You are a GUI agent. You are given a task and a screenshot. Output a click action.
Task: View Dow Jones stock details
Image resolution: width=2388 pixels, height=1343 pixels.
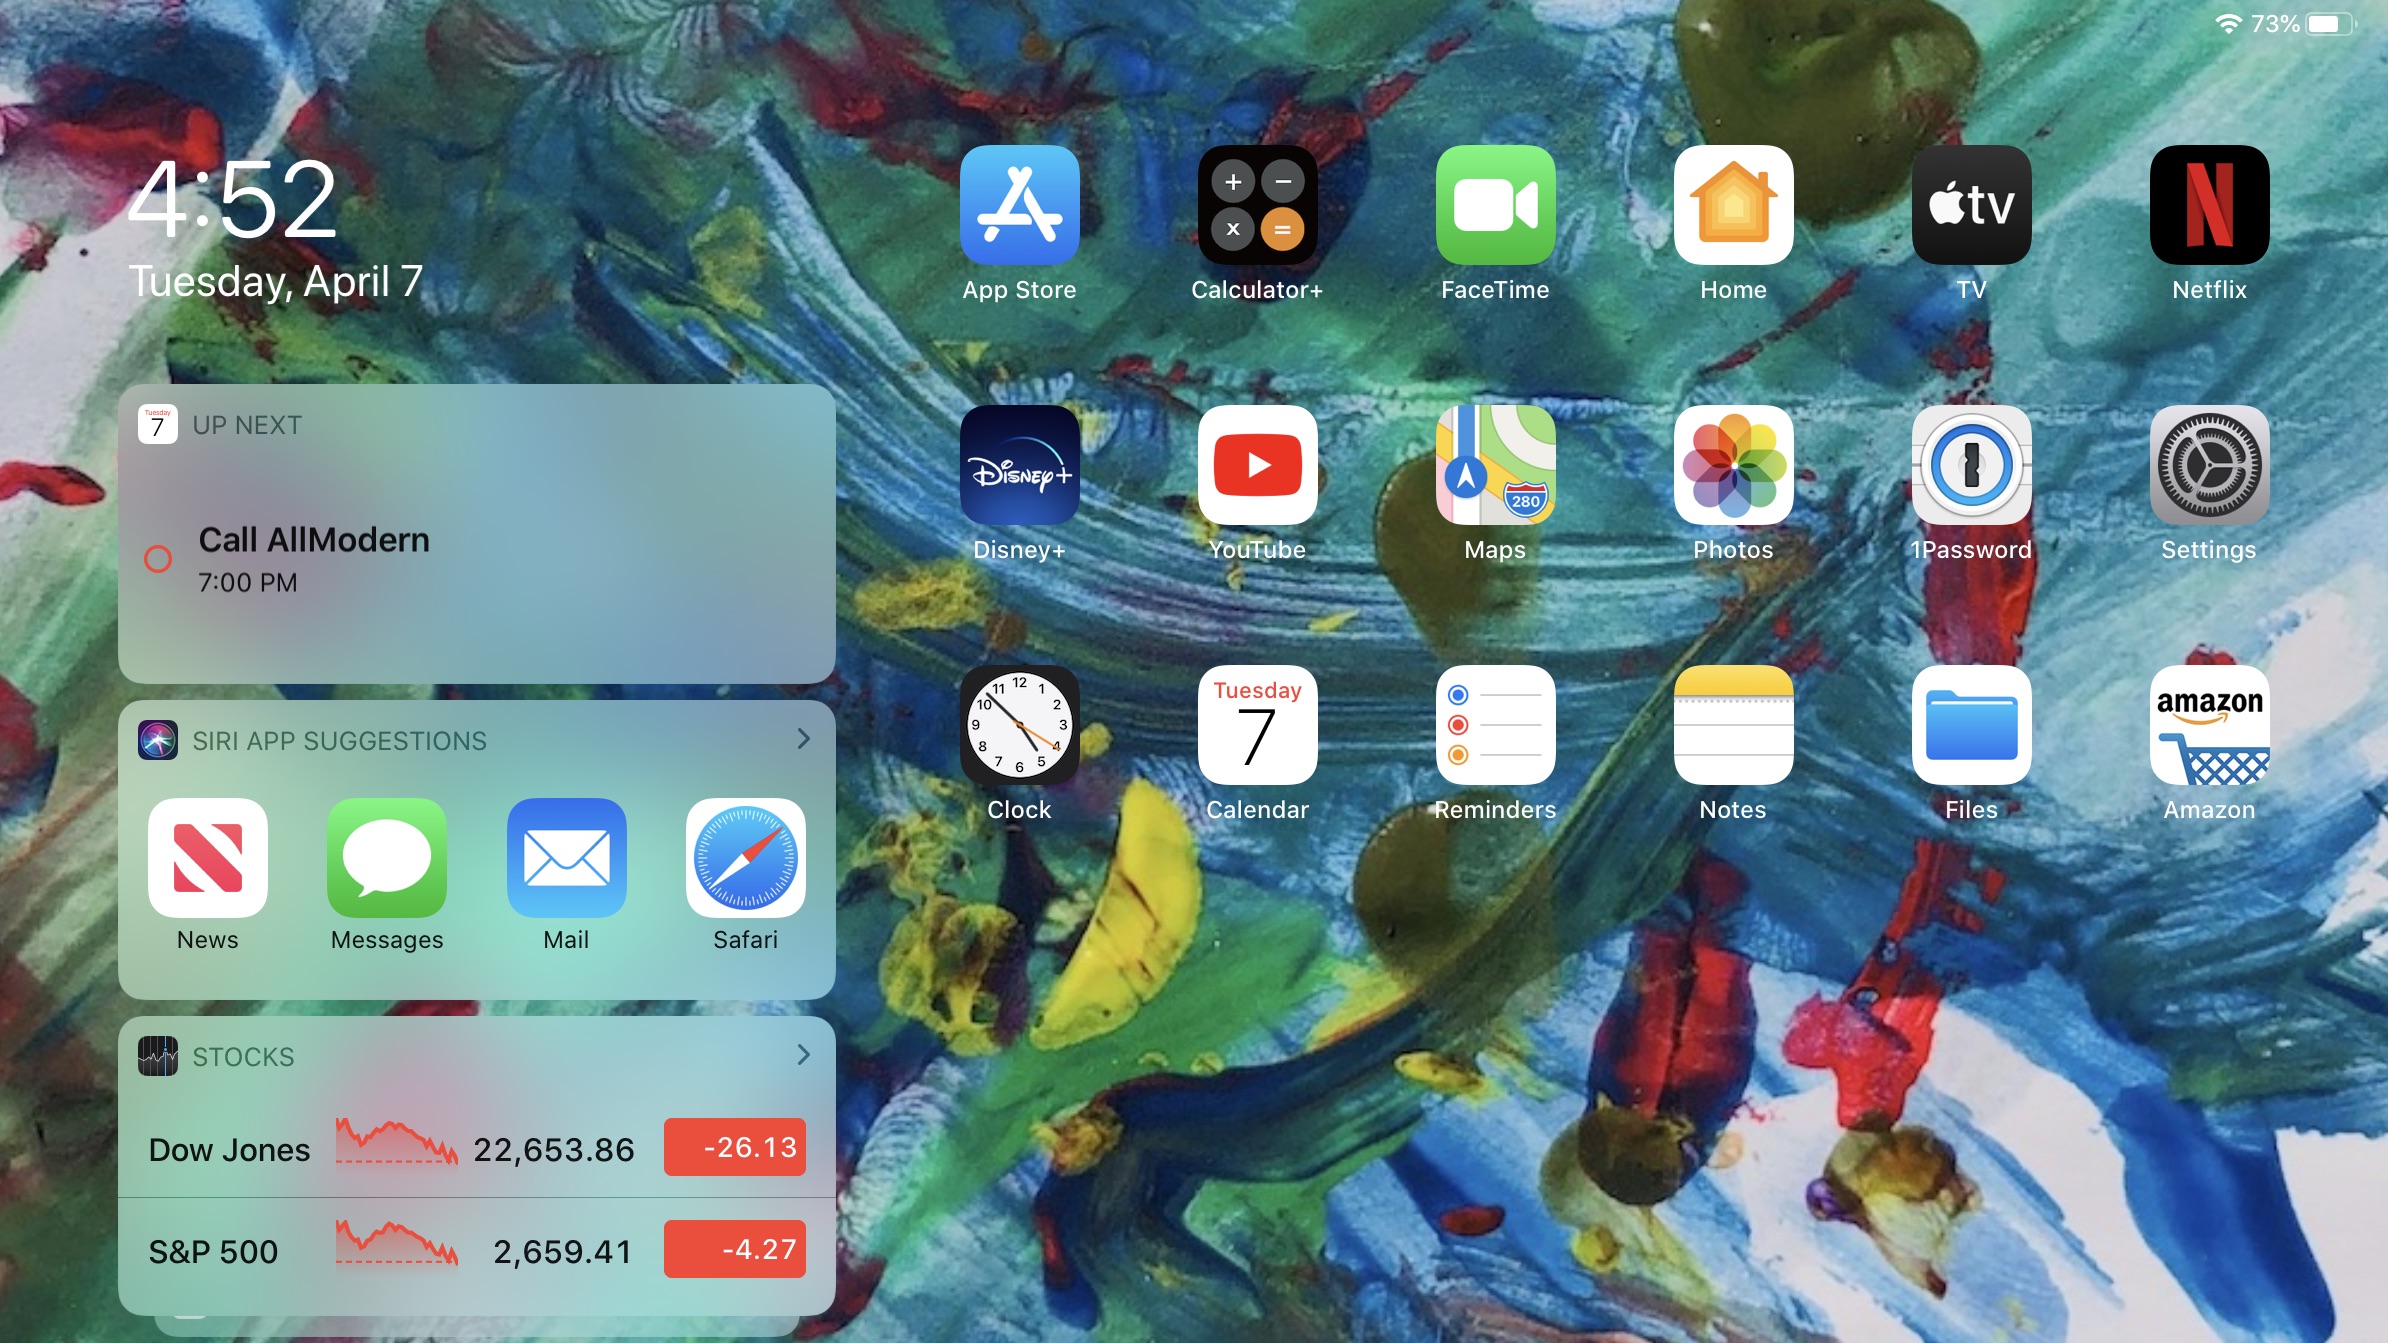474,1150
